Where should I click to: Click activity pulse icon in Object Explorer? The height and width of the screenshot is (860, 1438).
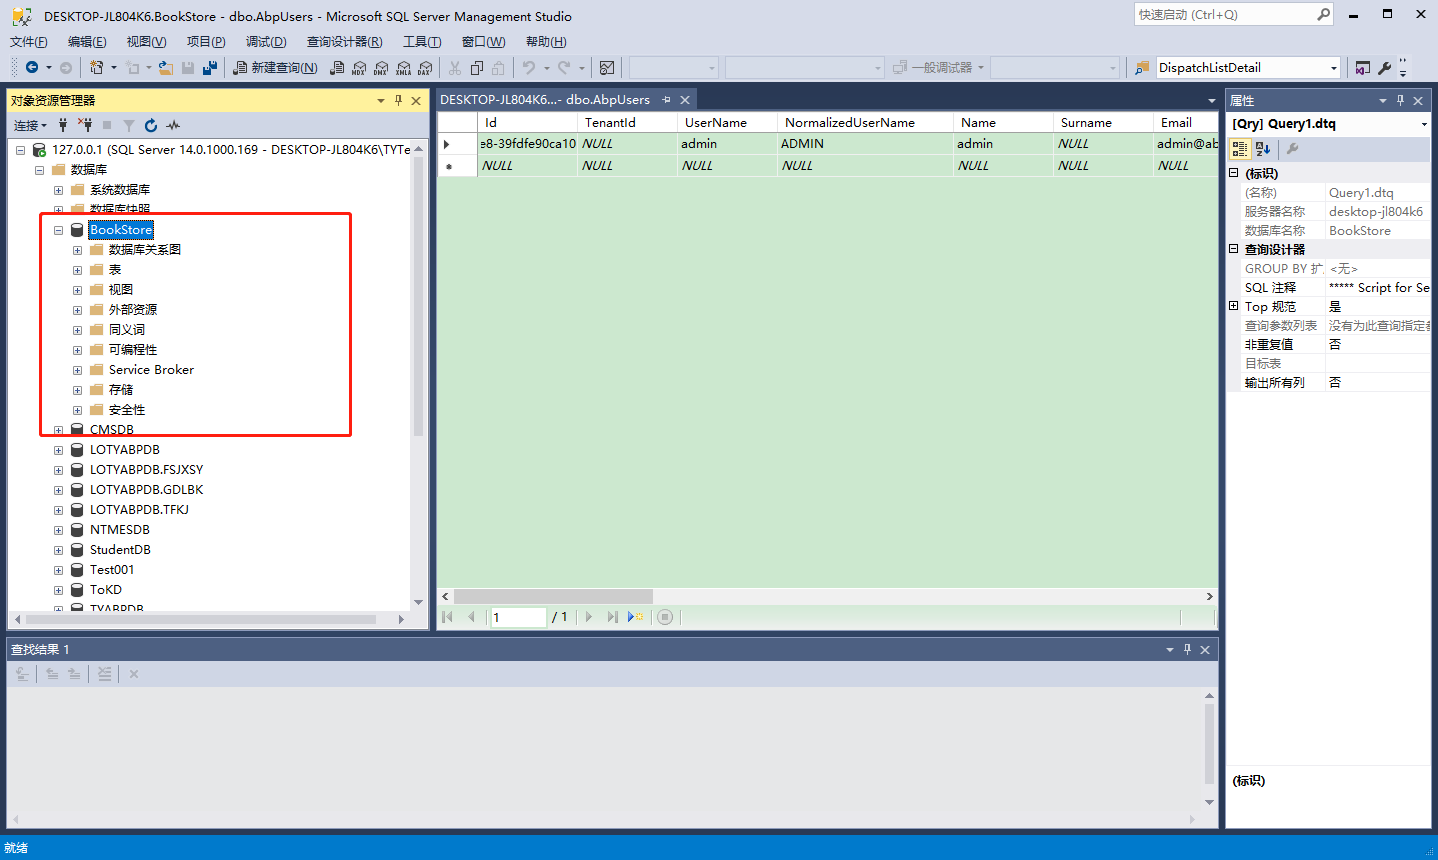pyautogui.click(x=173, y=125)
